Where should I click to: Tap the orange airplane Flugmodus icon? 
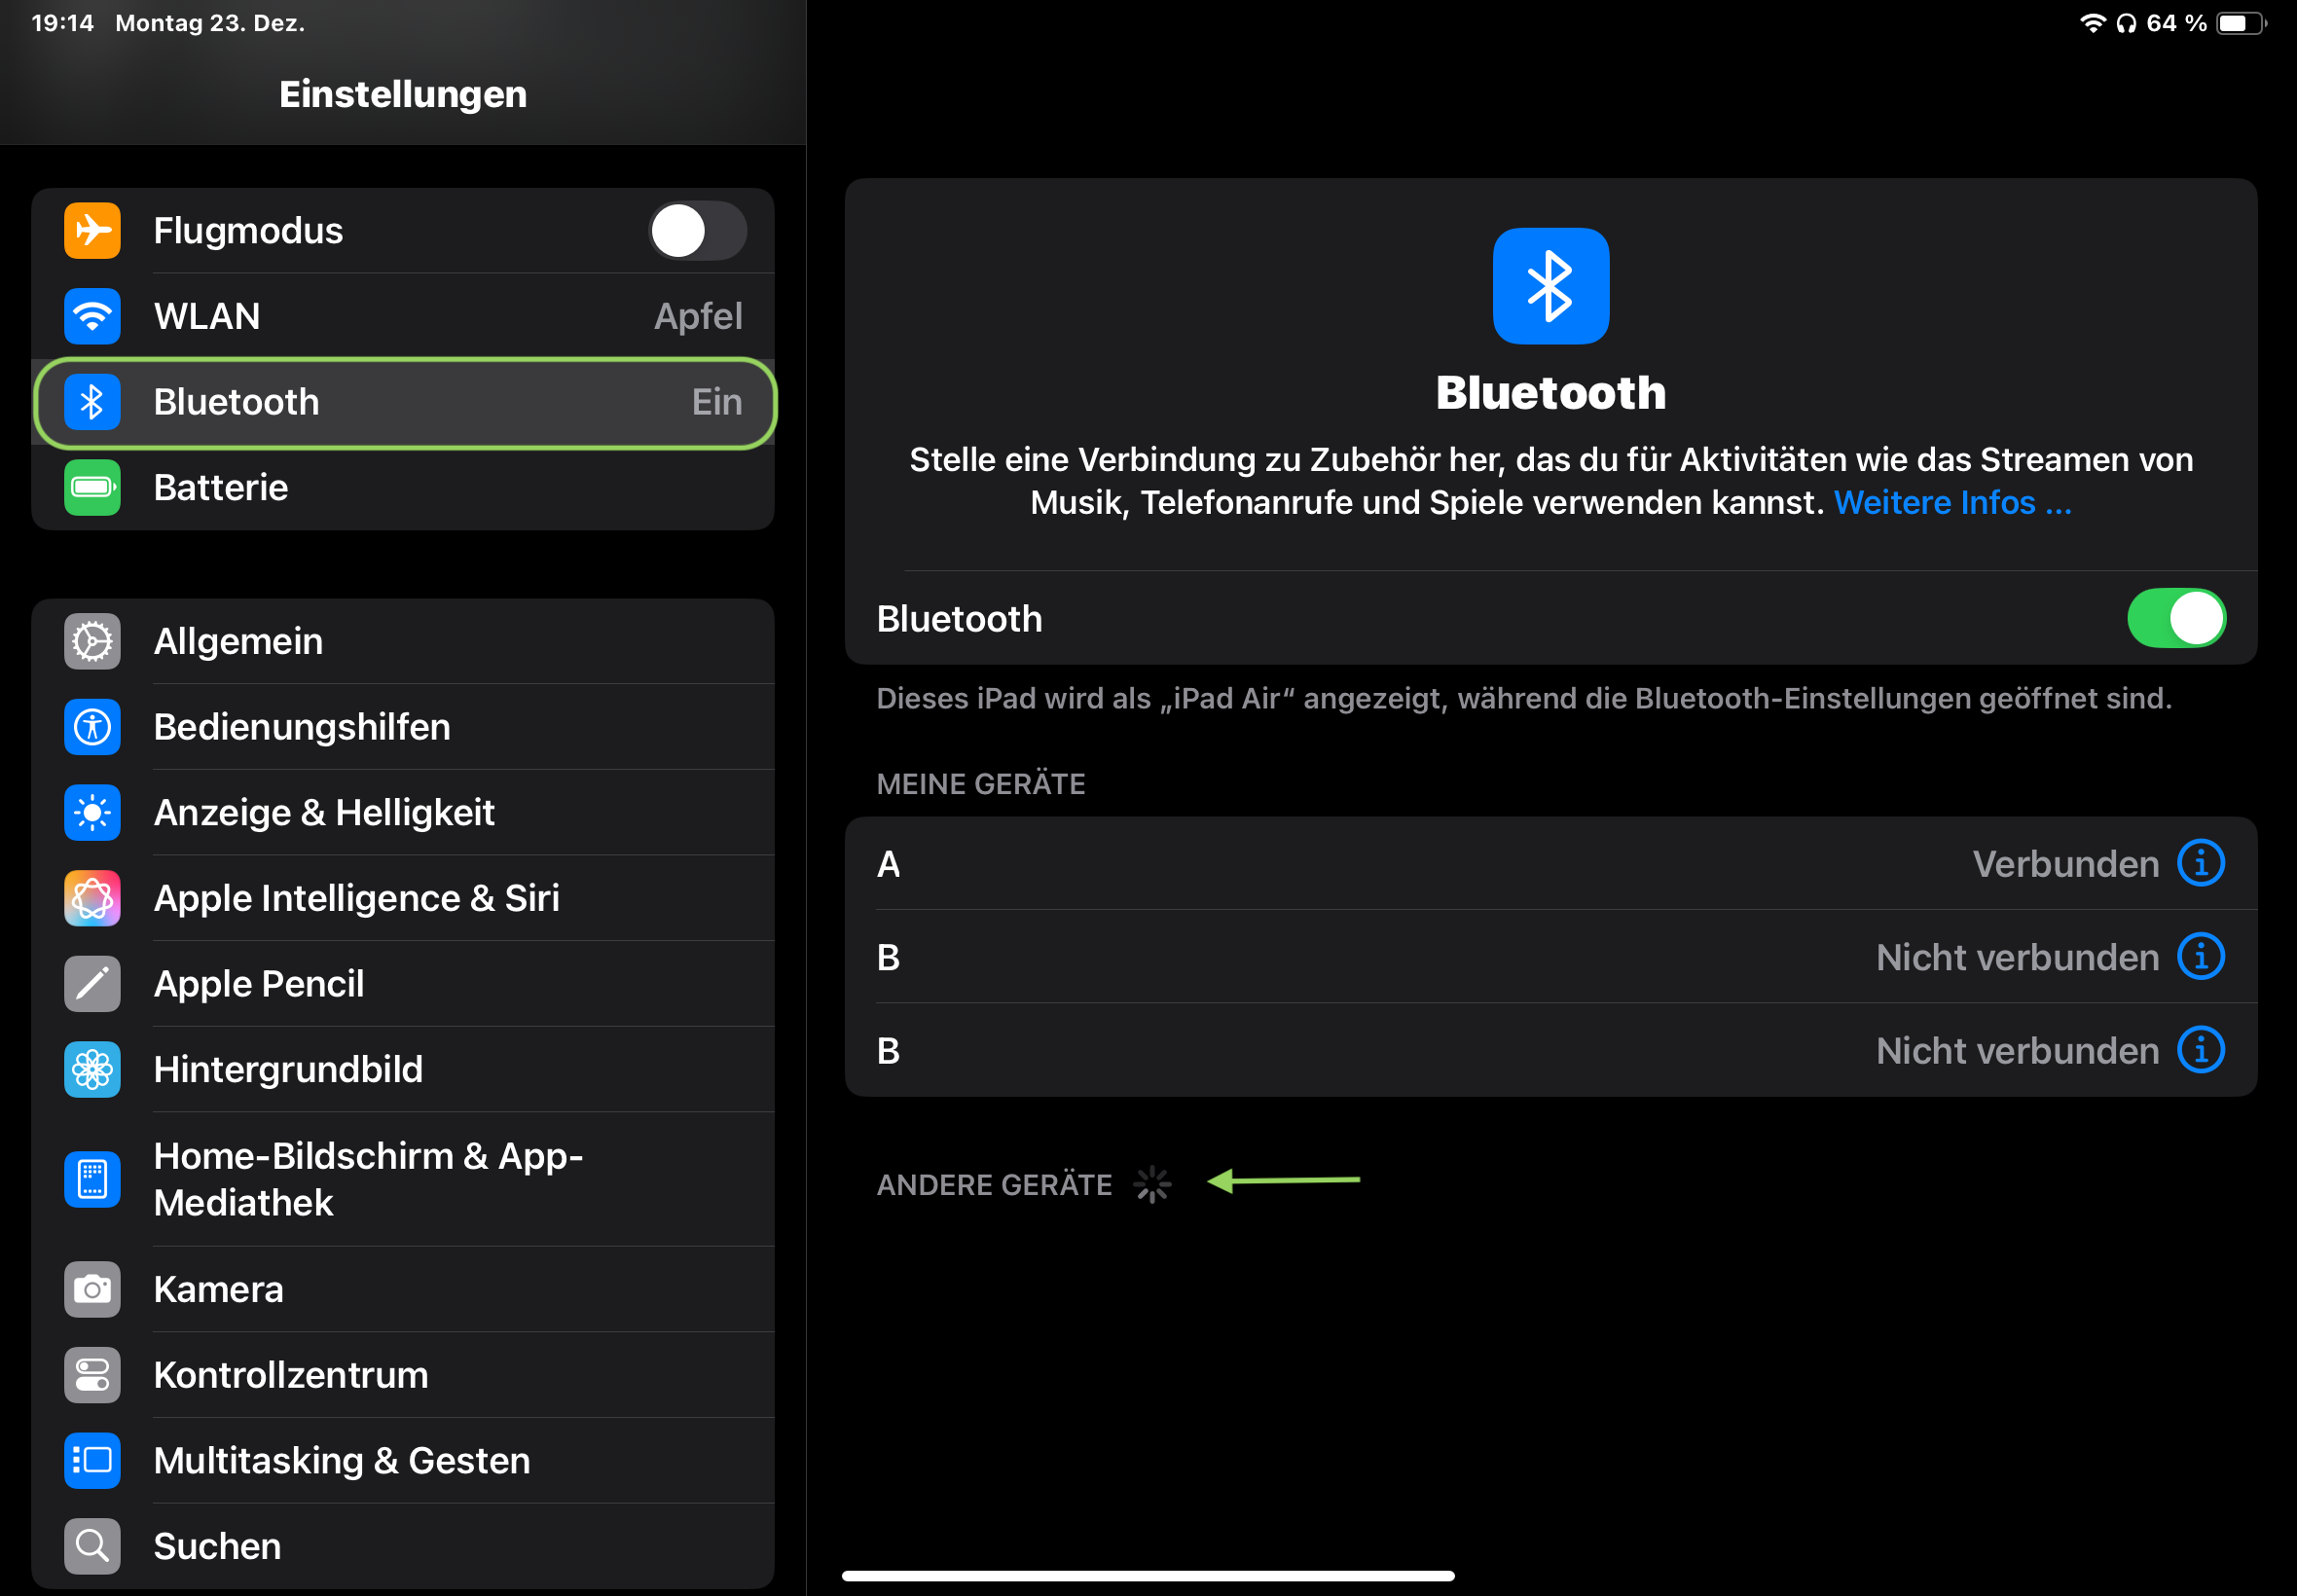(x=92, y=231)
